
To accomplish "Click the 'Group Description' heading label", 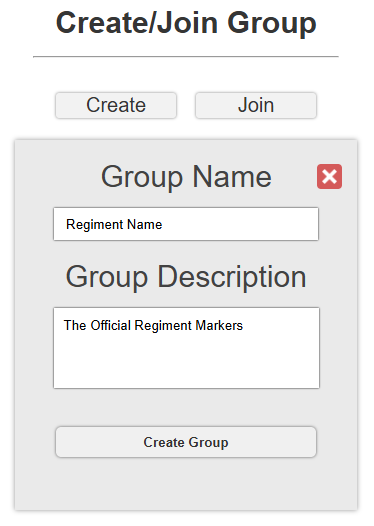I will pos(186,277).
